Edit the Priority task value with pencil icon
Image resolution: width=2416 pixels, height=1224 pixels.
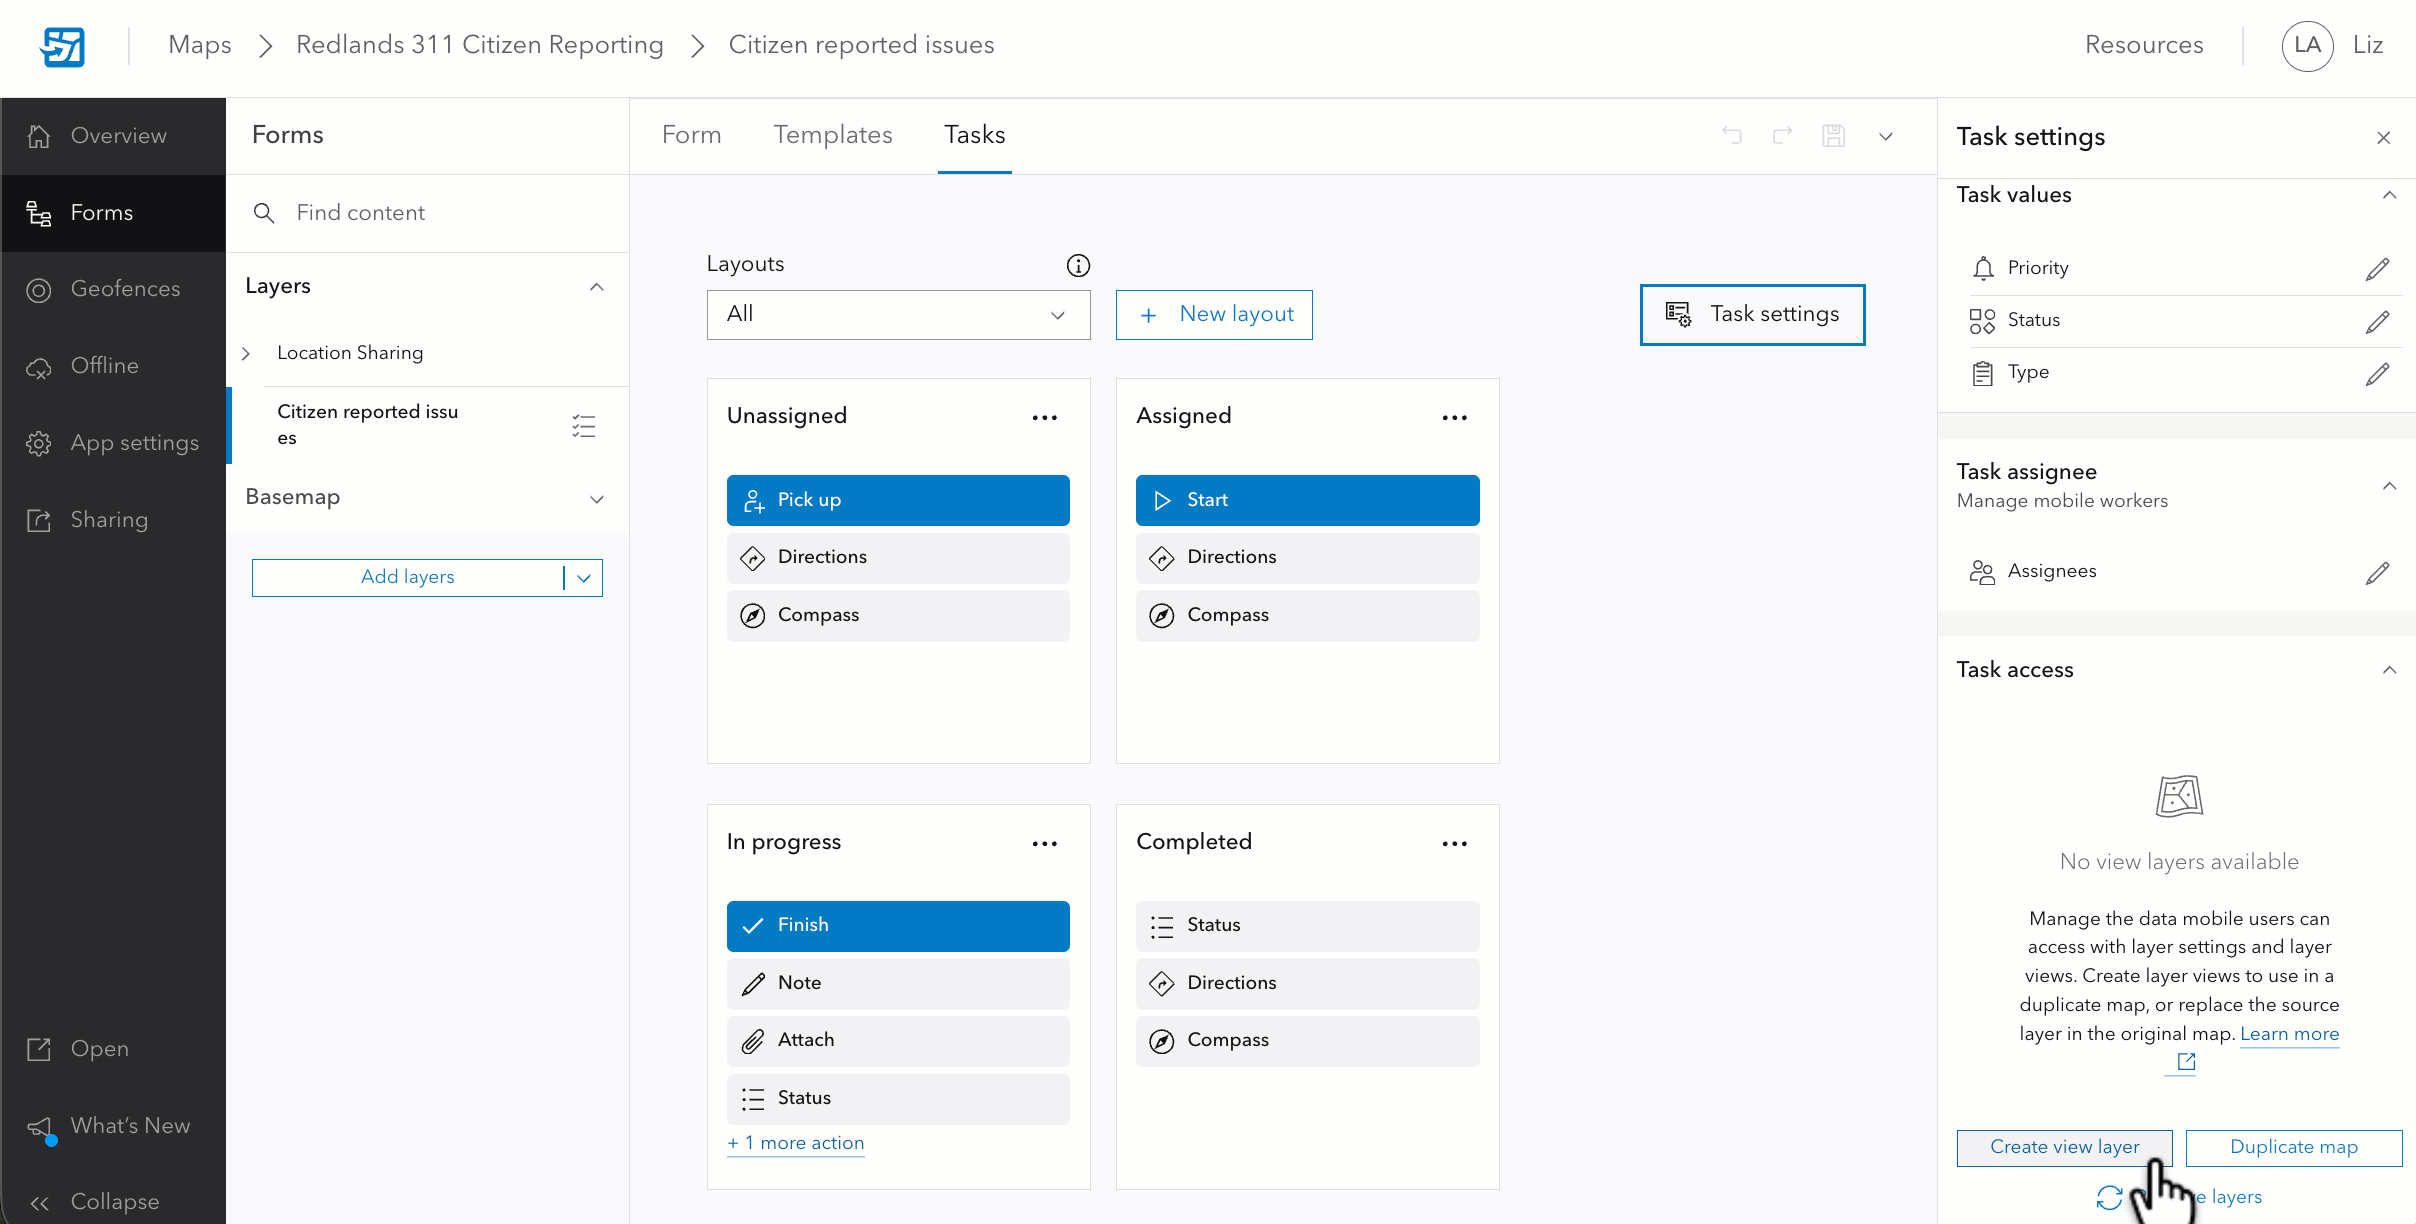pyautogui.click(x=2379, y=267)
